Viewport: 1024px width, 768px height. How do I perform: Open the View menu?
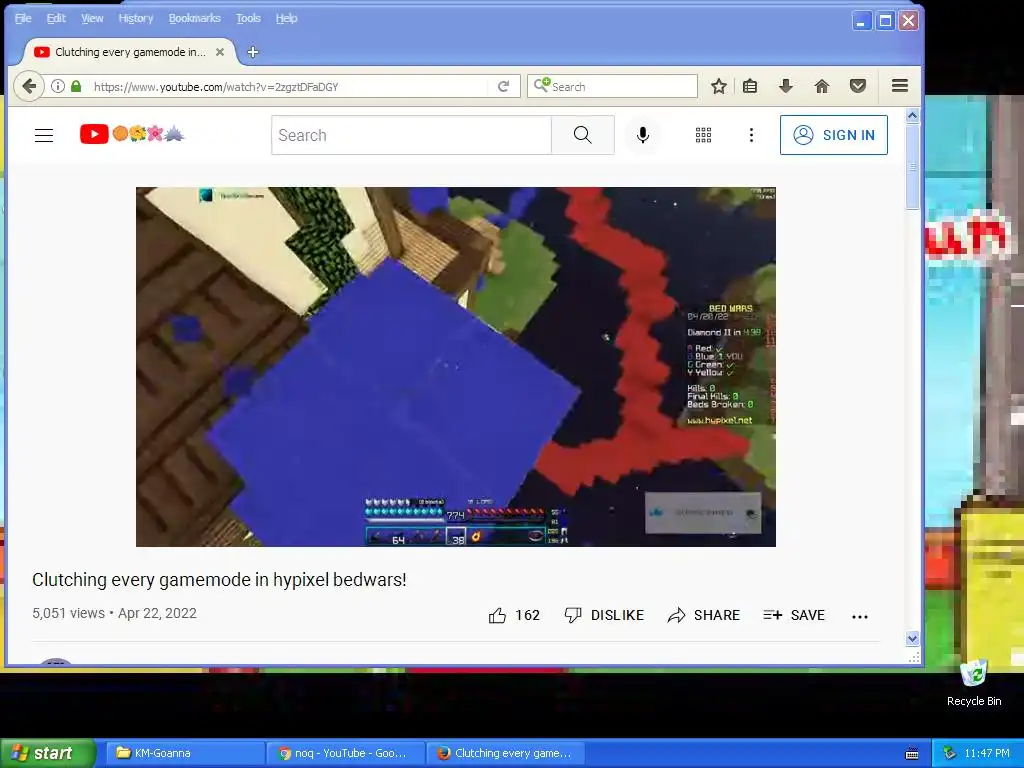tap(92, 18)
